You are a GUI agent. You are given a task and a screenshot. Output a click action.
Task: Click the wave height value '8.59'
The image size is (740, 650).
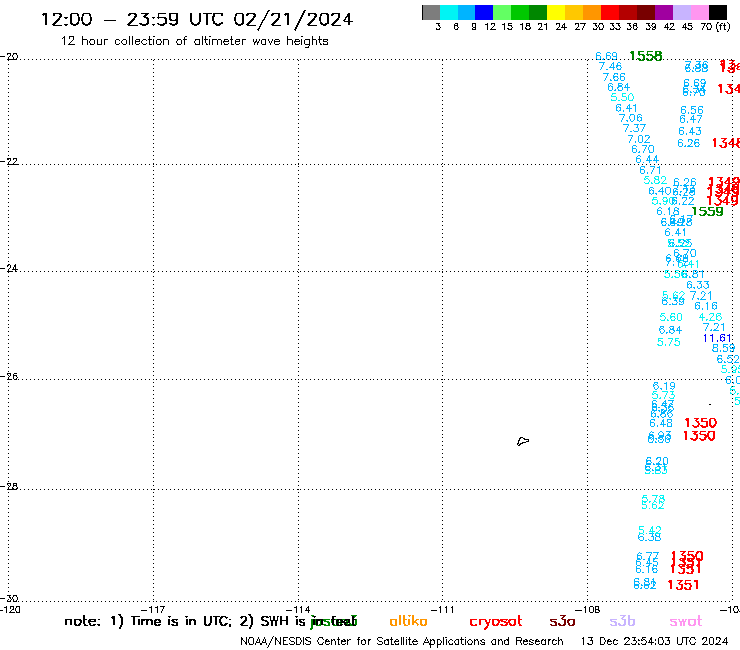[723, 348]
